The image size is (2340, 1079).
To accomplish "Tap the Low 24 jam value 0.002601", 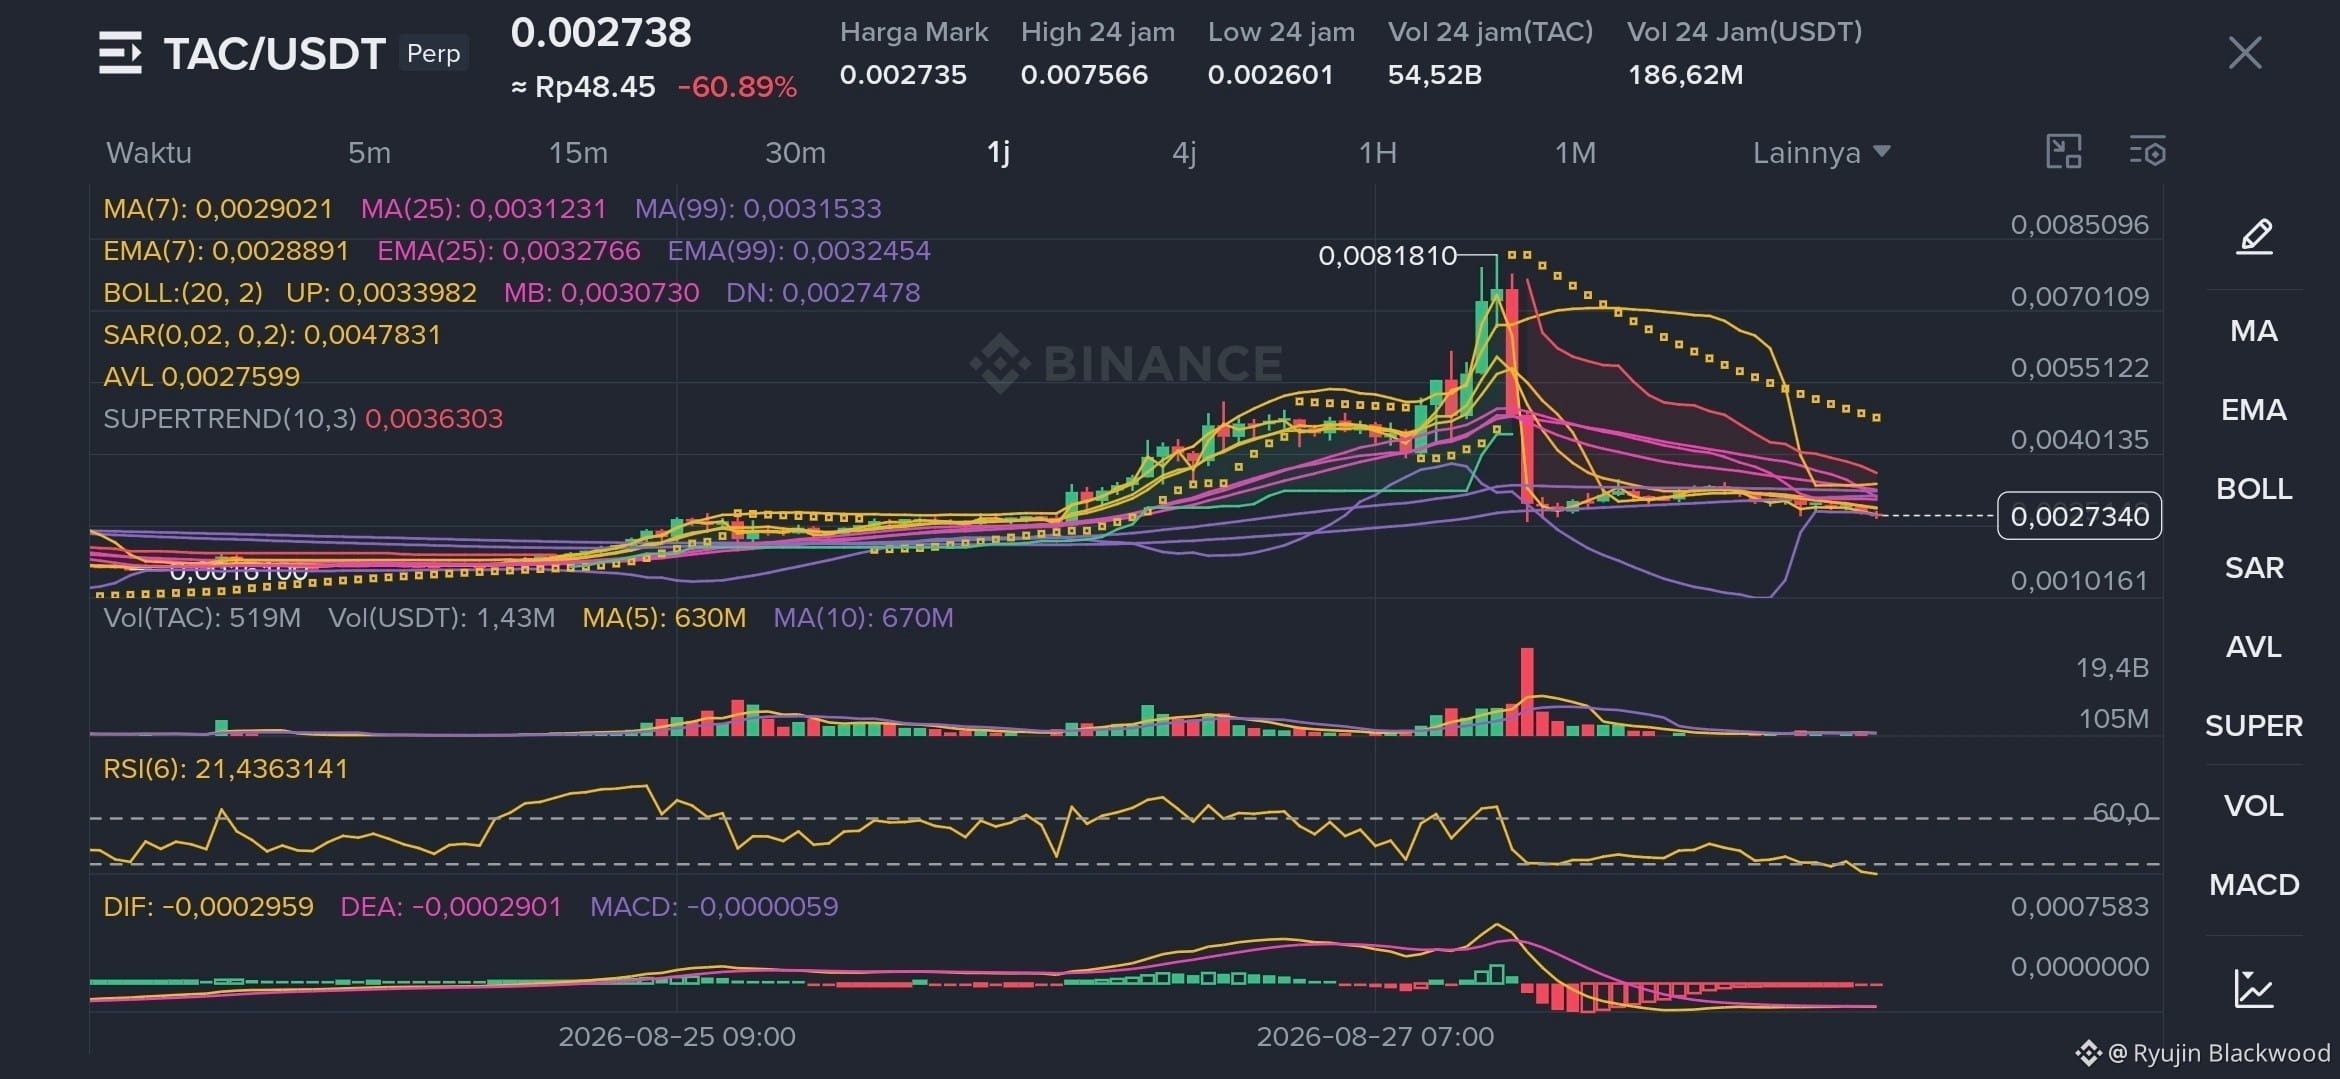I will [1270, 75].
